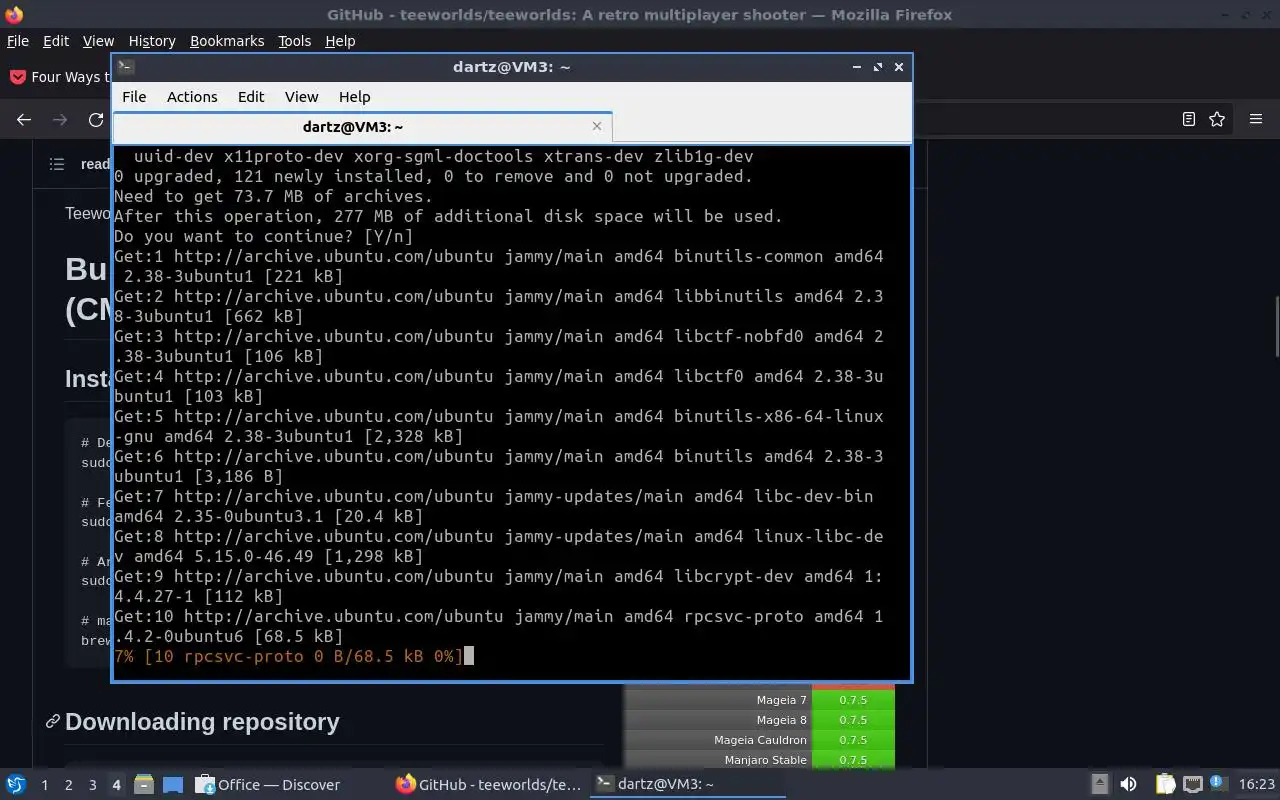Open Firefox View menu
The width and height of the screenshot is (1280, 800).
(98, 41)
